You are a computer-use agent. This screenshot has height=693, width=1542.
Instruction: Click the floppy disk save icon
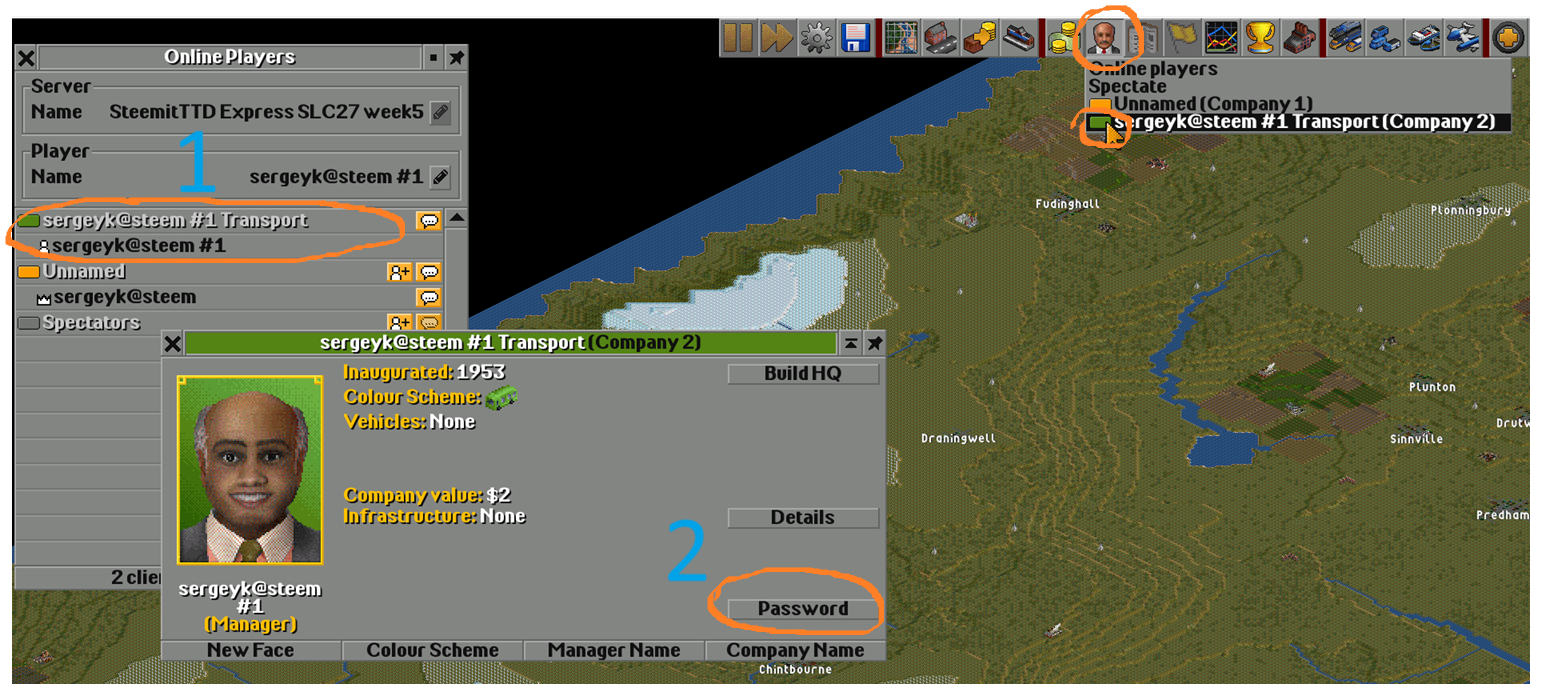(x=855, y=38)
